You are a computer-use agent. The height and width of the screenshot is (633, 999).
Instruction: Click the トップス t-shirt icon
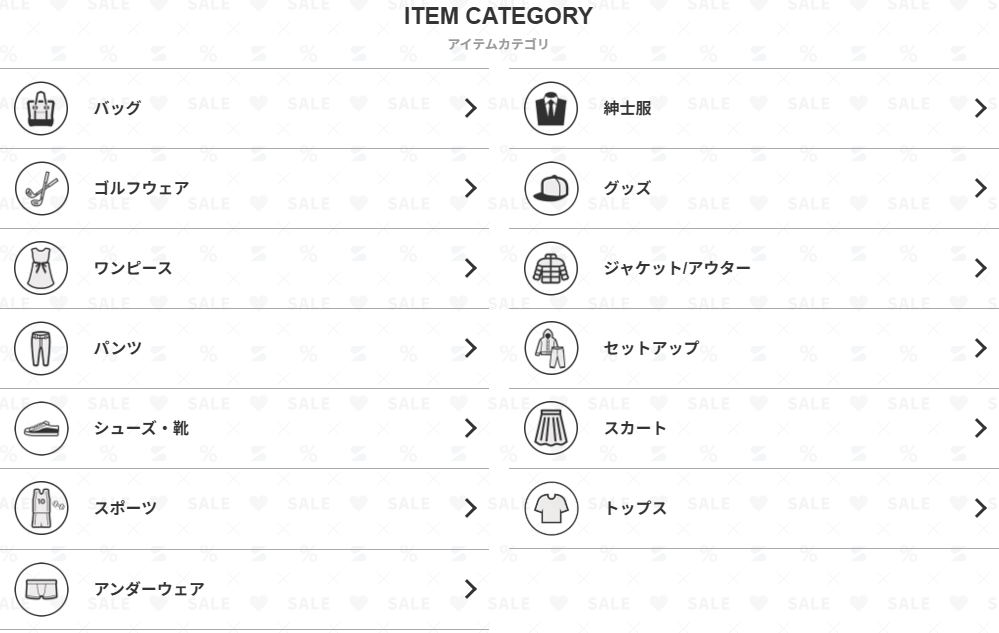pos(551,508)
